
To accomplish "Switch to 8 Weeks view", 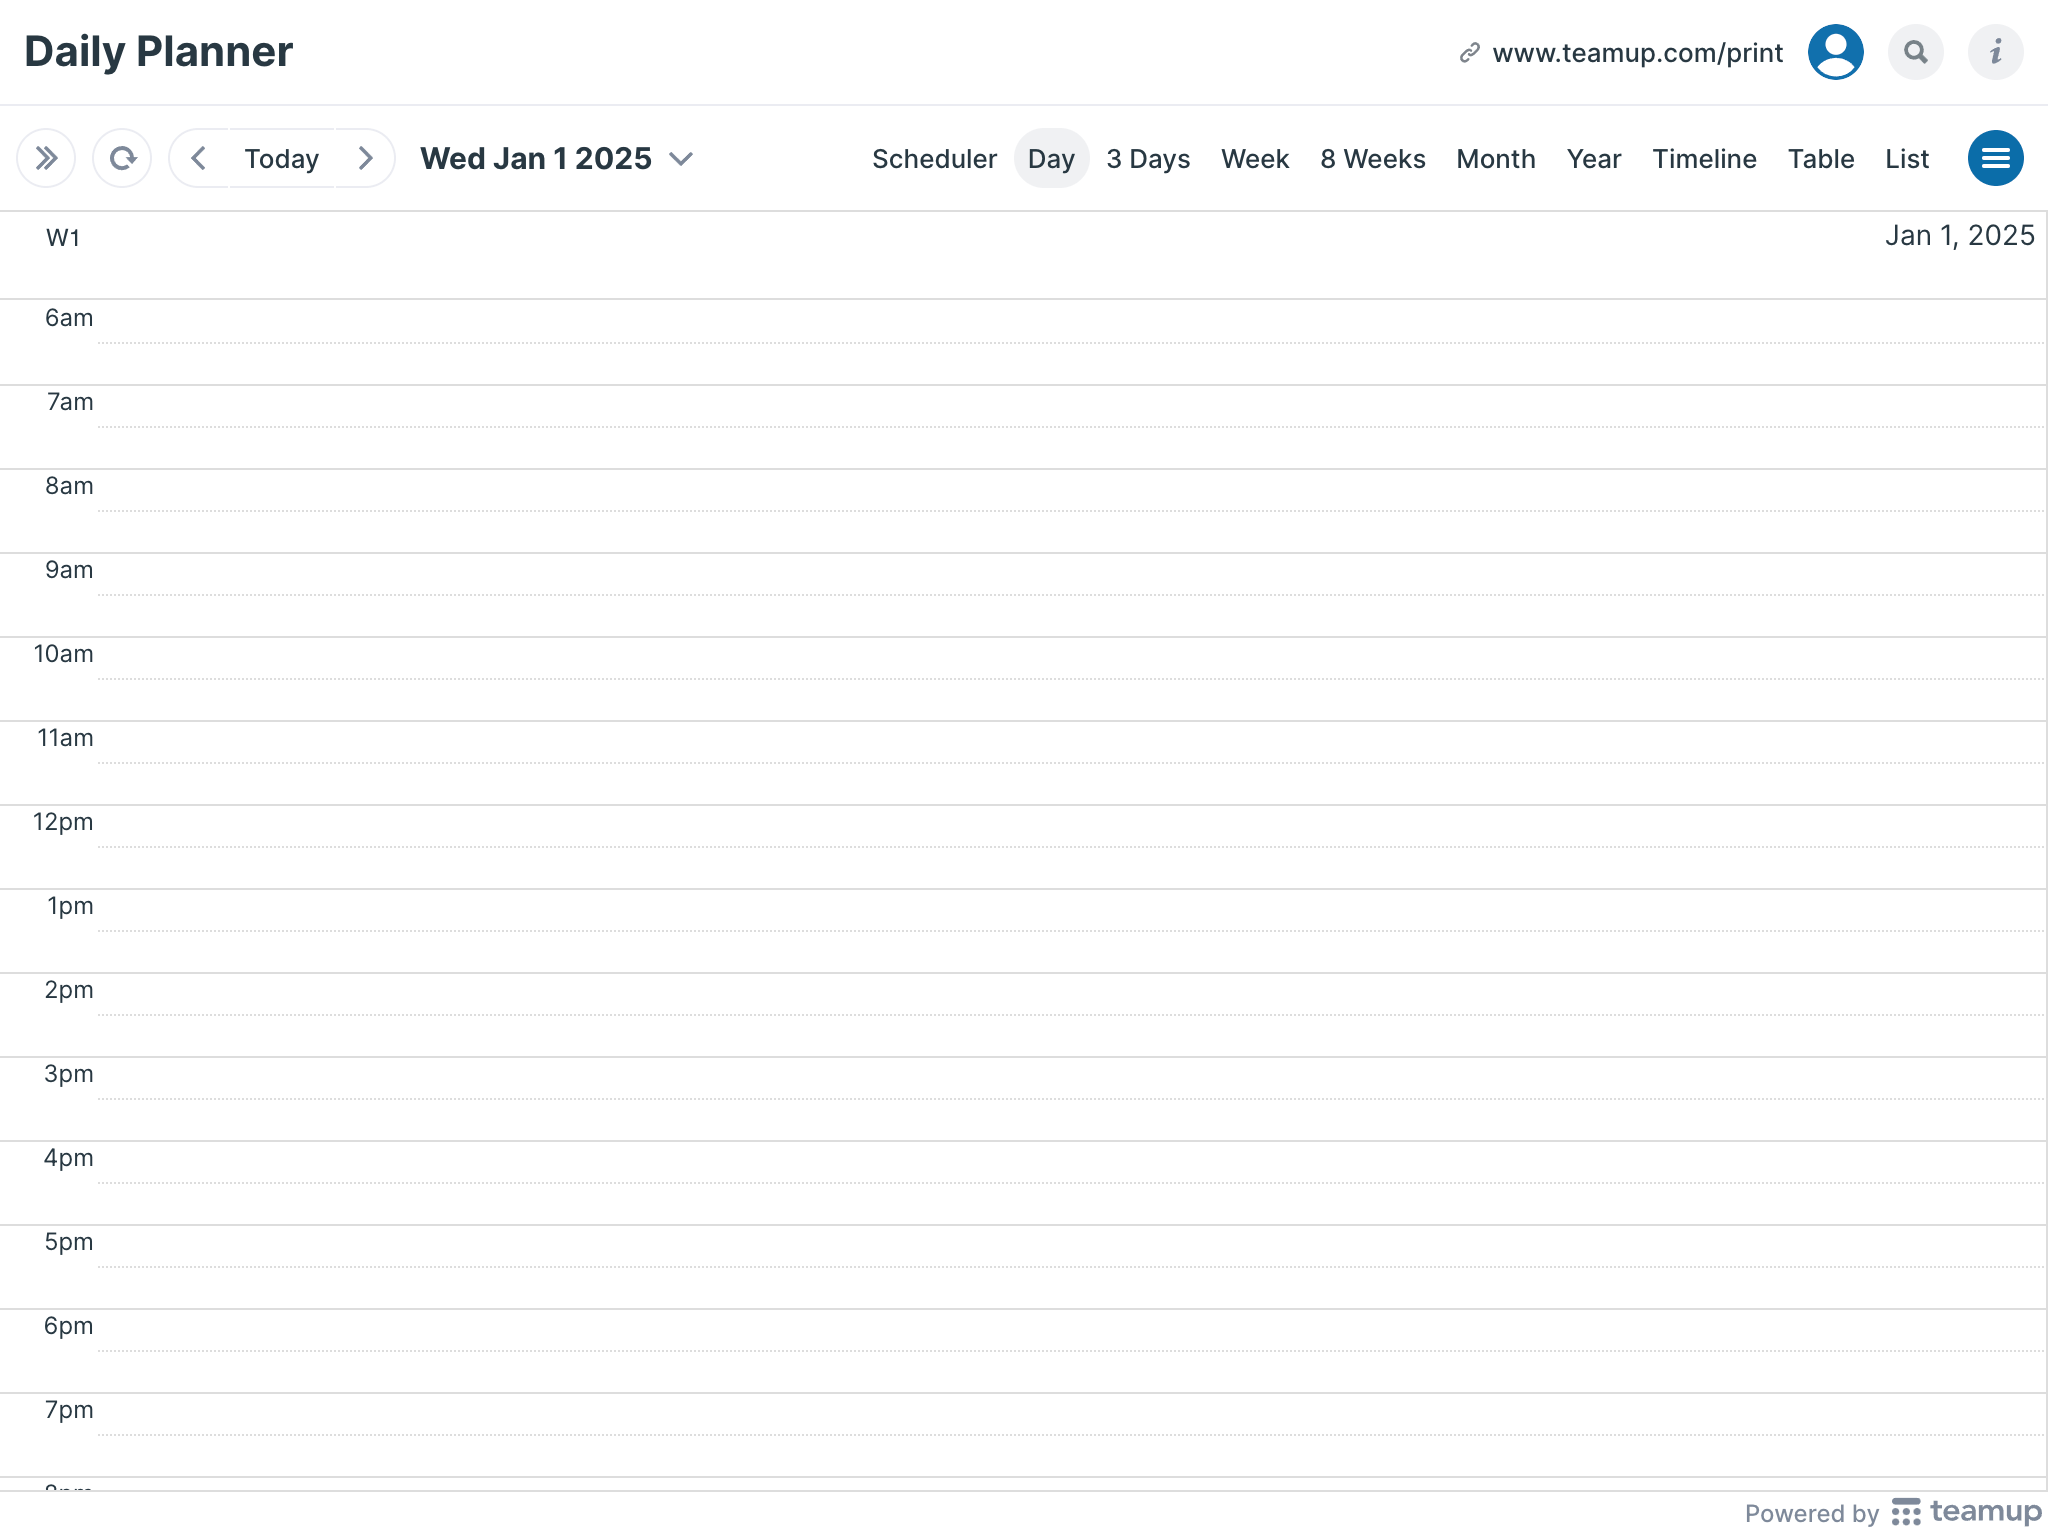I will pos(1372,159).
